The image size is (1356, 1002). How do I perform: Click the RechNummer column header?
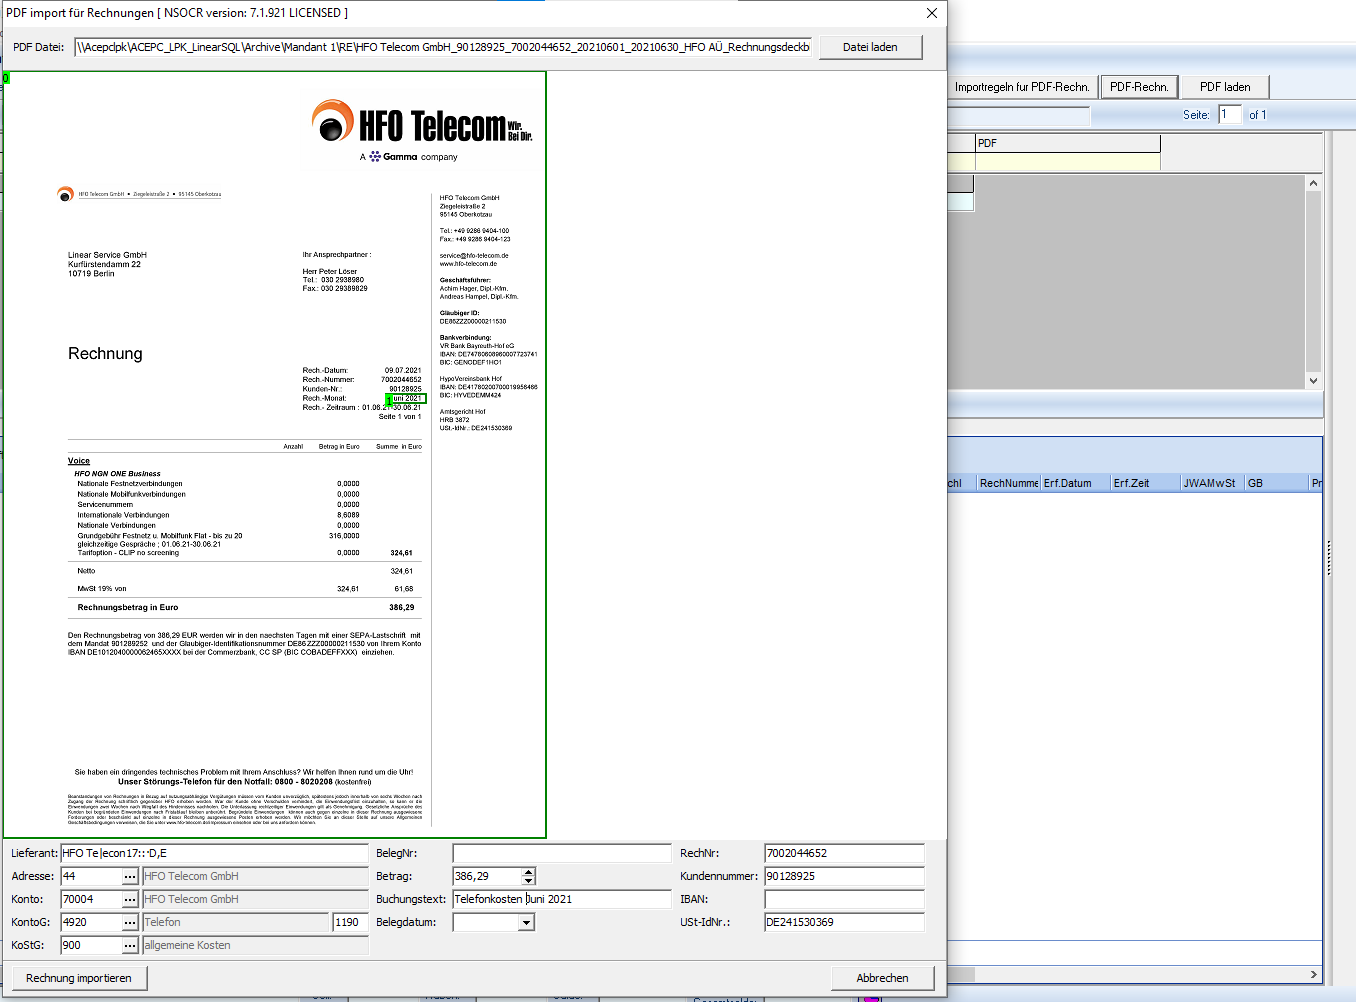pyautogui.click(x=1009, y=483)
